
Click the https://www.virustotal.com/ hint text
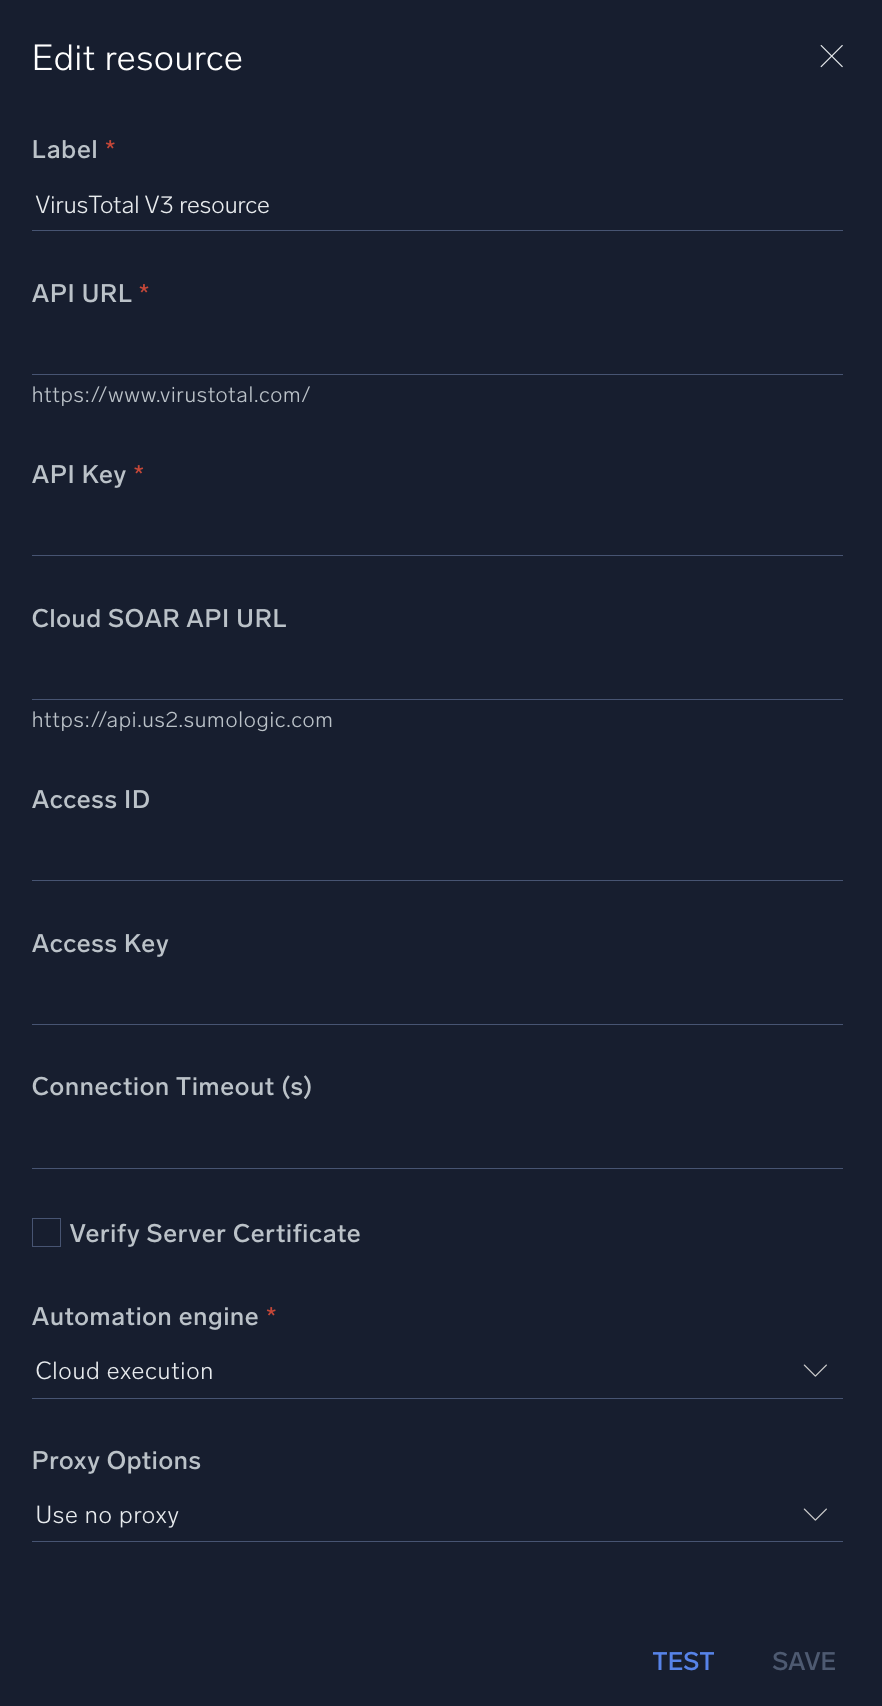tap(171, 395)
